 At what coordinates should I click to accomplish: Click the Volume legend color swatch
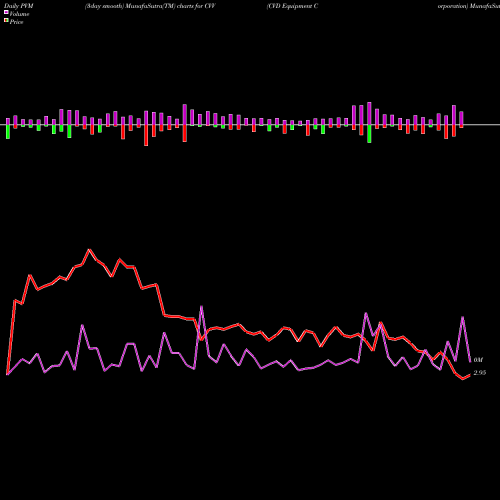coord(6,13)
